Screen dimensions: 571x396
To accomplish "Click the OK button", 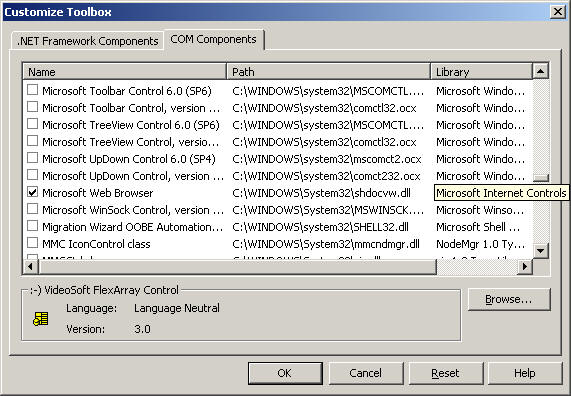I will pos(285,373).
